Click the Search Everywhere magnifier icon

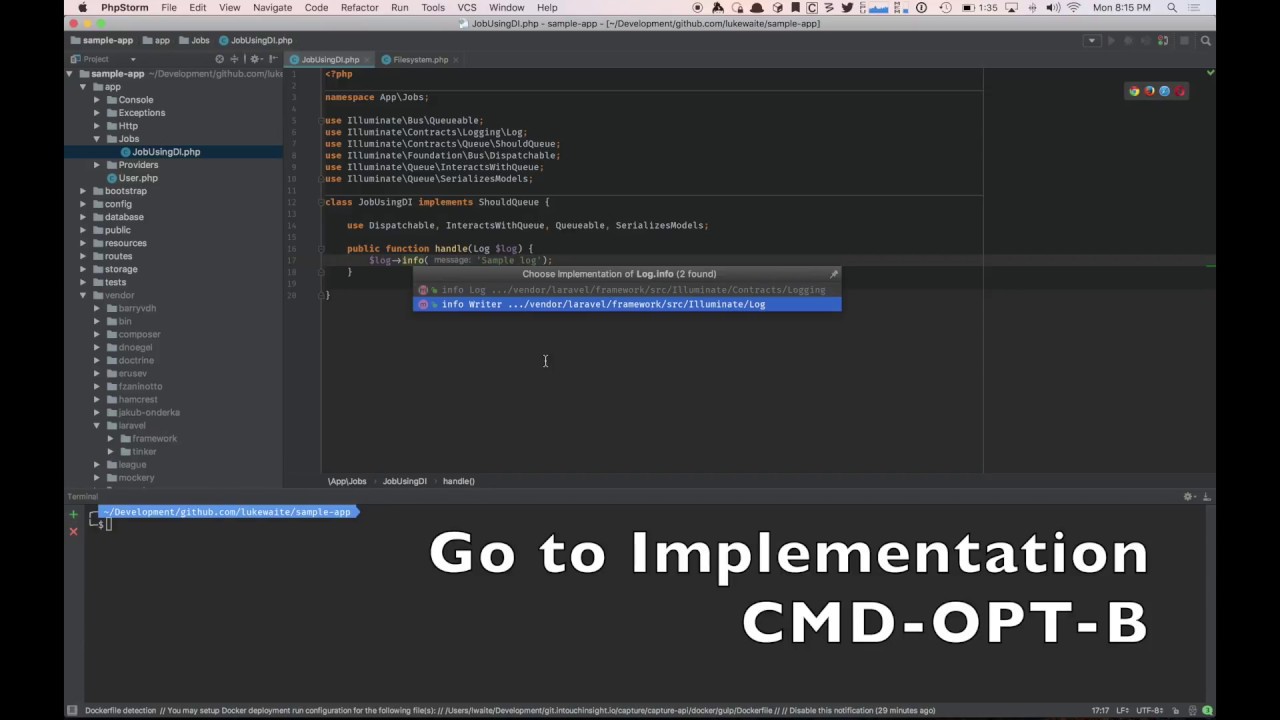[1205, 41]
